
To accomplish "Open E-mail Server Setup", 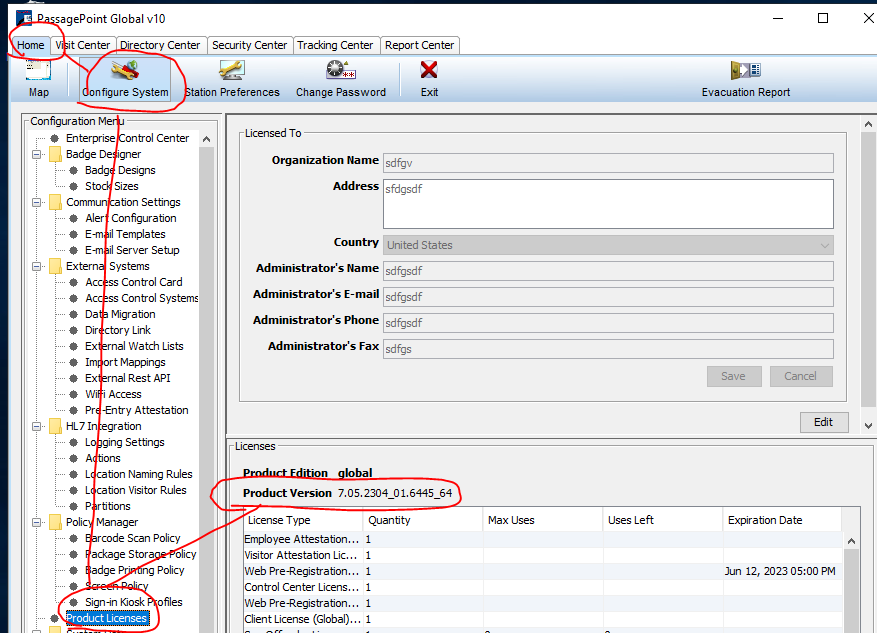I will pyautogui.click(x=132, y=251).
